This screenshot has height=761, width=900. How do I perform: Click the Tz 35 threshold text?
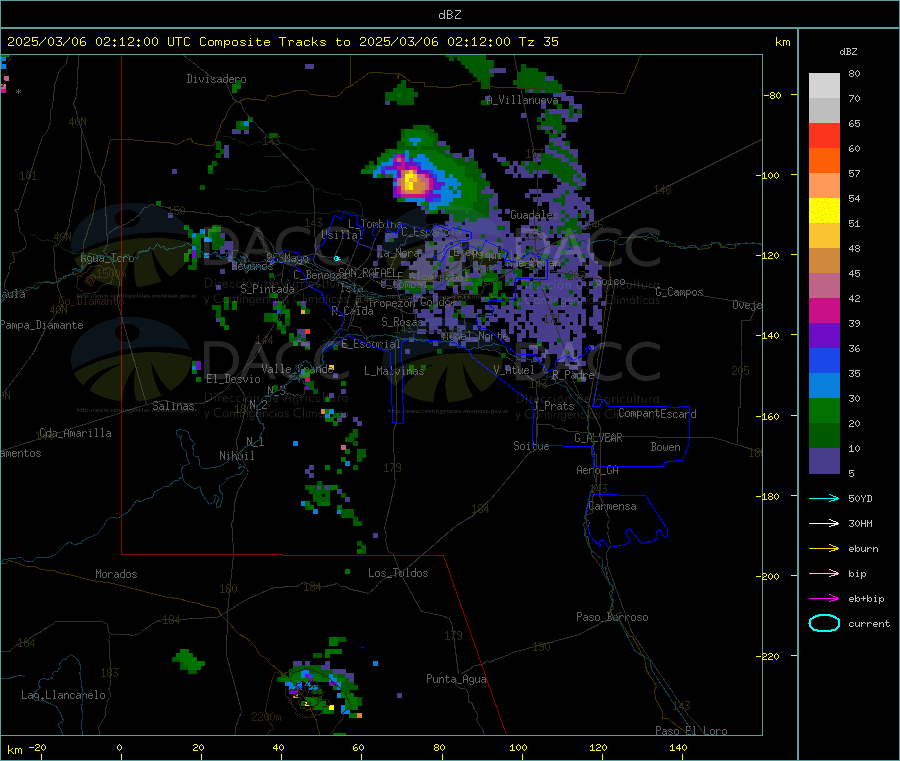[x=538, y=41]
